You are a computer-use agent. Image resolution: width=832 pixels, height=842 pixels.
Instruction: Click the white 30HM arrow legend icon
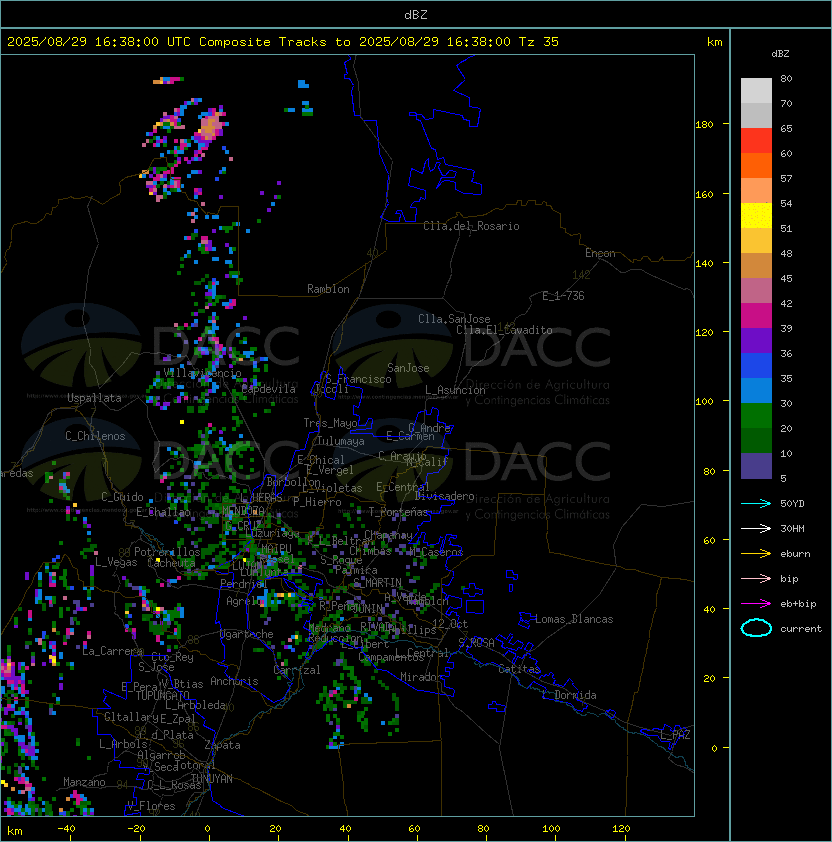pyautogui.click(x=756, y=528)
